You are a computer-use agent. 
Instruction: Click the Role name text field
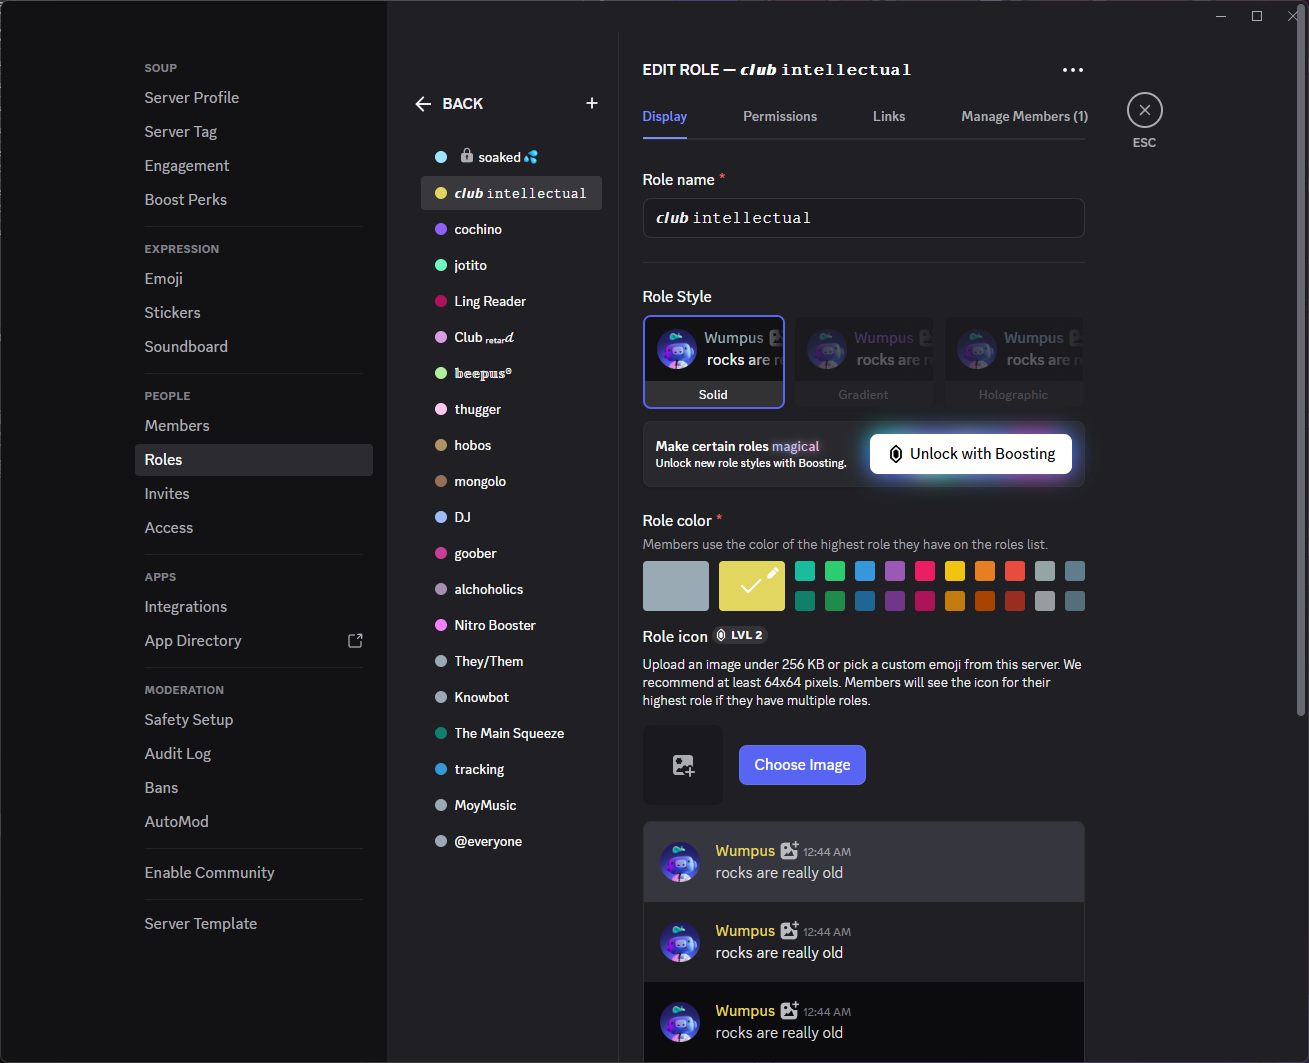click(863, 218)
